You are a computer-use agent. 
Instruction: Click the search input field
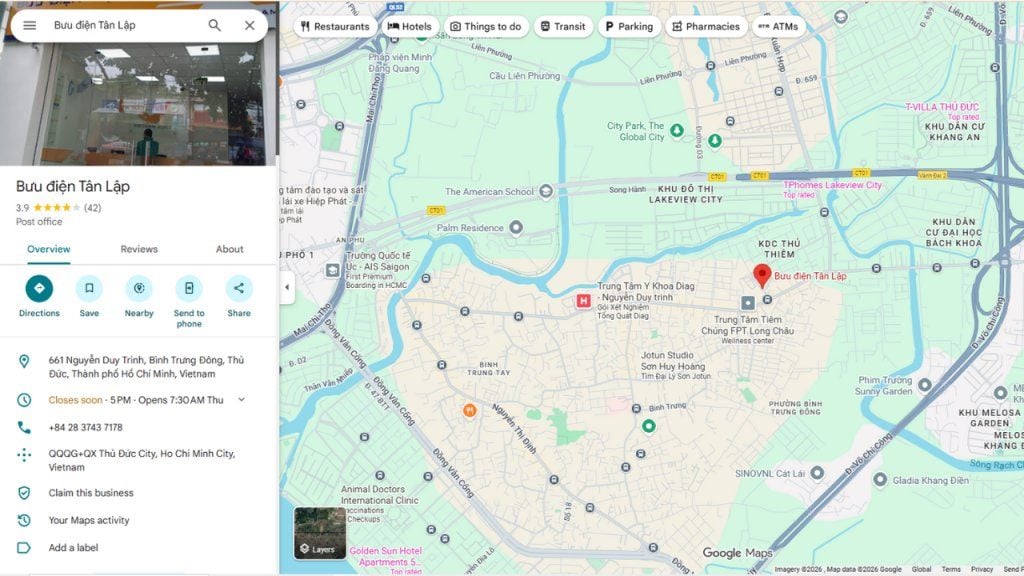click(120, 25)
